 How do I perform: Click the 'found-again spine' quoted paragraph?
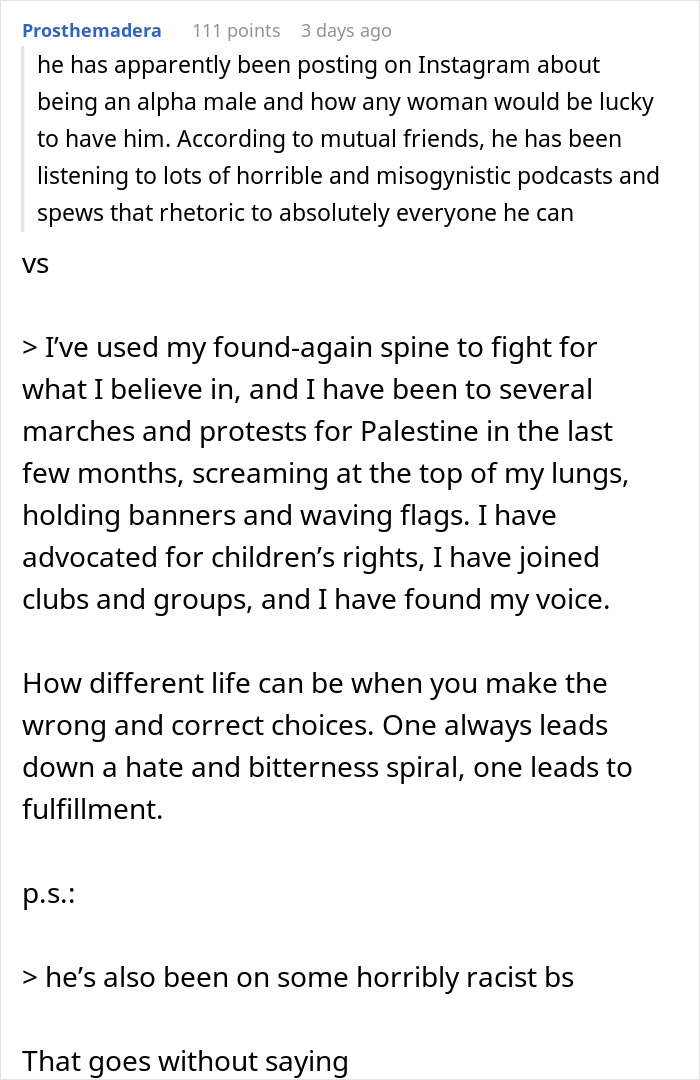pos(325,473)
